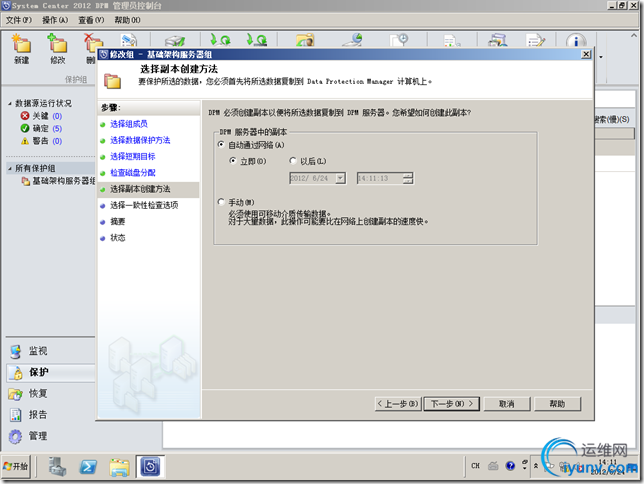The width and height of the screenshot is (644, 484).
Task: Open Windows Explorer from the taskbar
Action: tap(119, 467)
